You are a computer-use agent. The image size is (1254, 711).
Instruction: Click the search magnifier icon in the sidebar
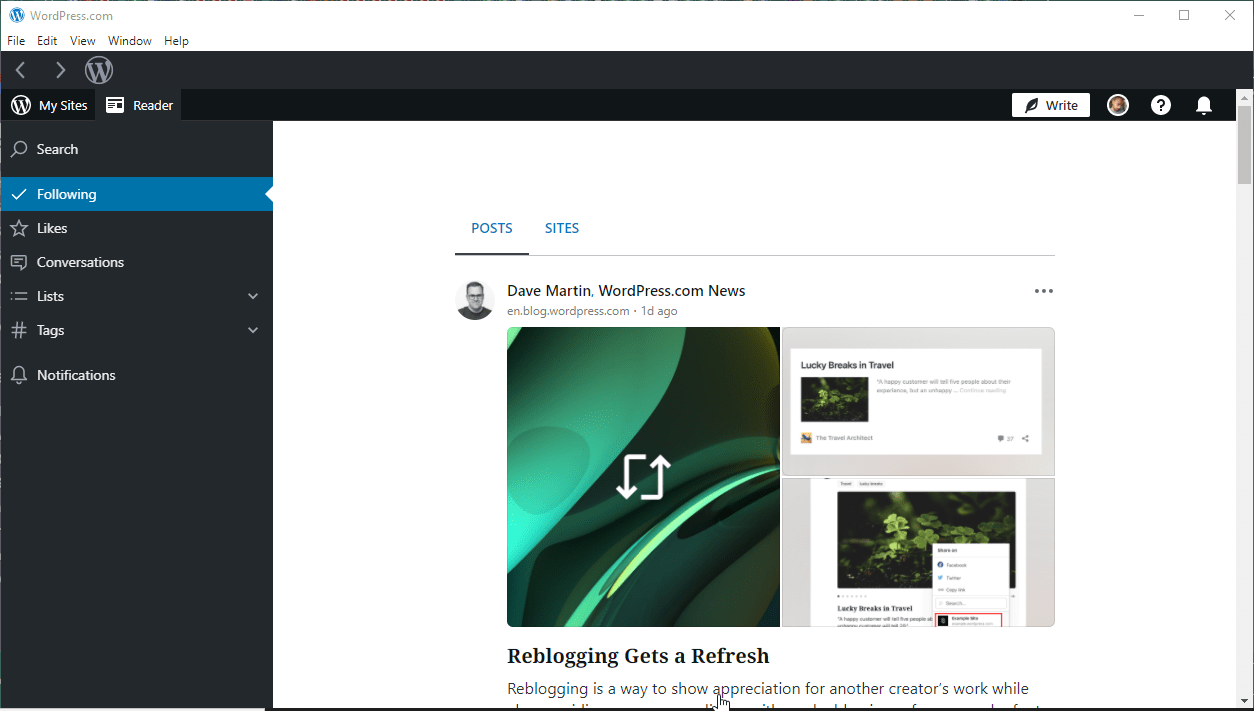tap(18, 149)
